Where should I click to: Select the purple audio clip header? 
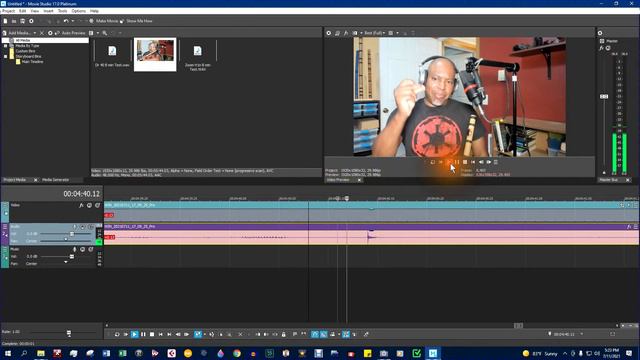[371, 227]
